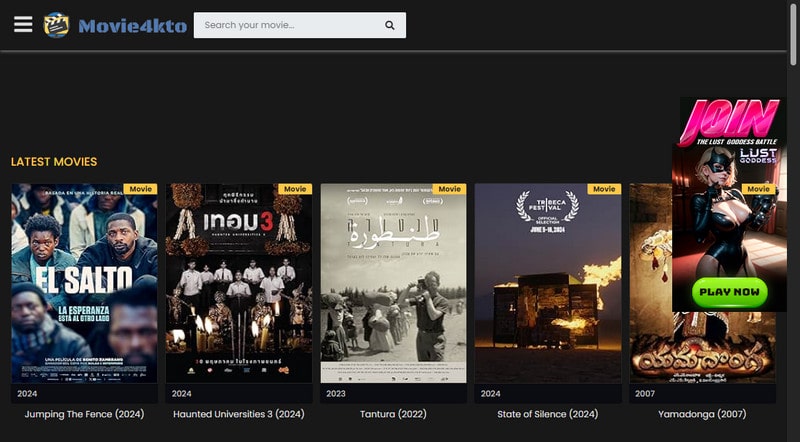Open the El Salto movie poster

84,283
